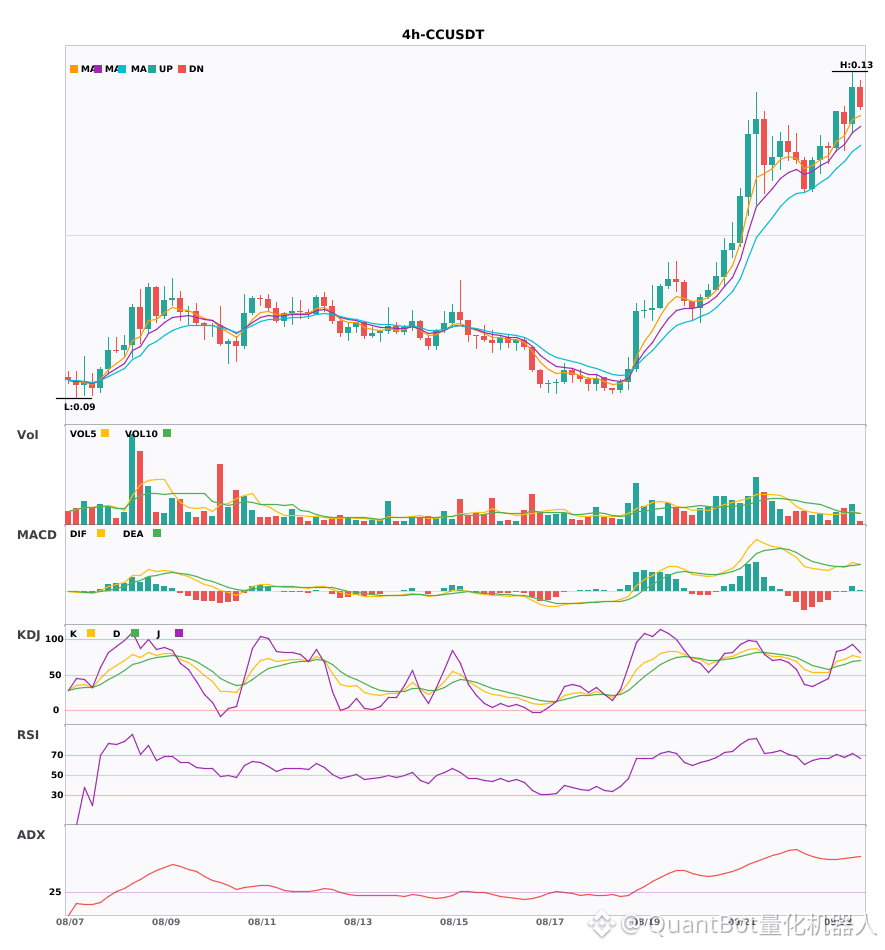Click the green D legend swatch
Viewport: 885px width, 950px height.
pos(135,633)
